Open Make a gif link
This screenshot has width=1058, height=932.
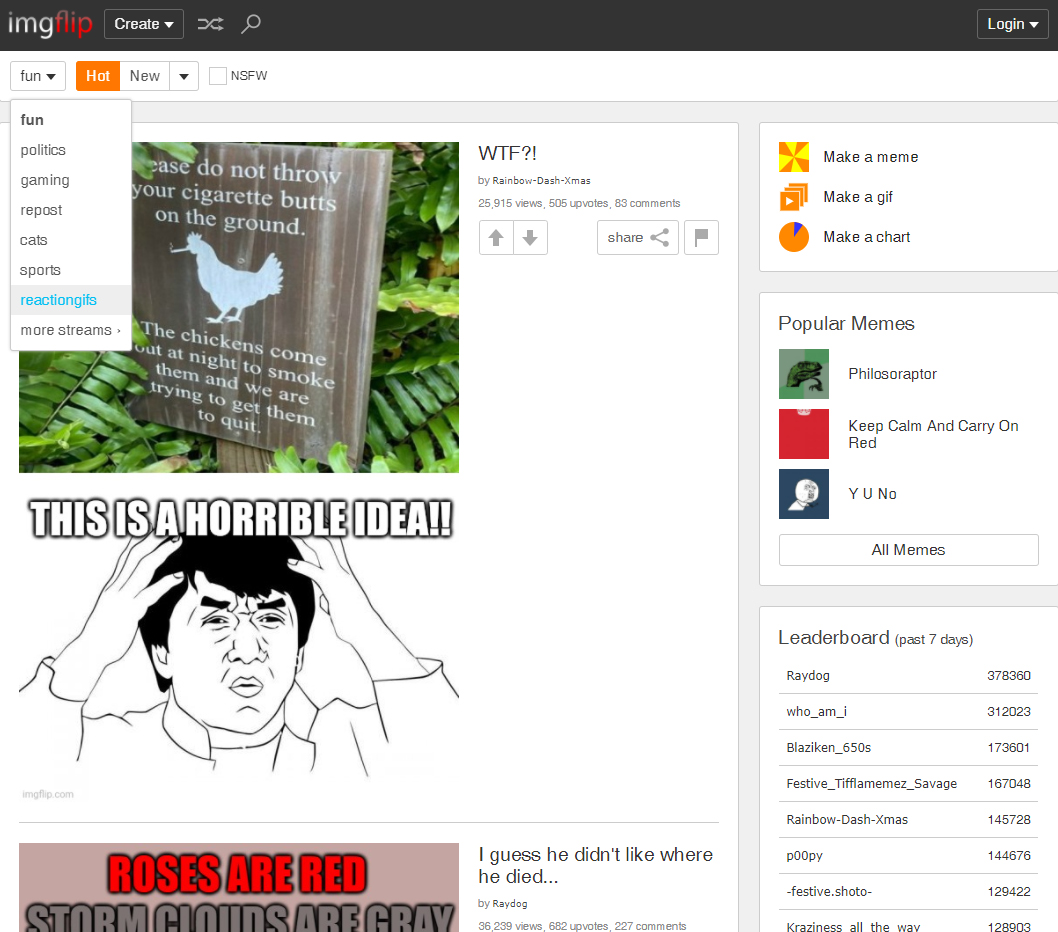point(858,197)
